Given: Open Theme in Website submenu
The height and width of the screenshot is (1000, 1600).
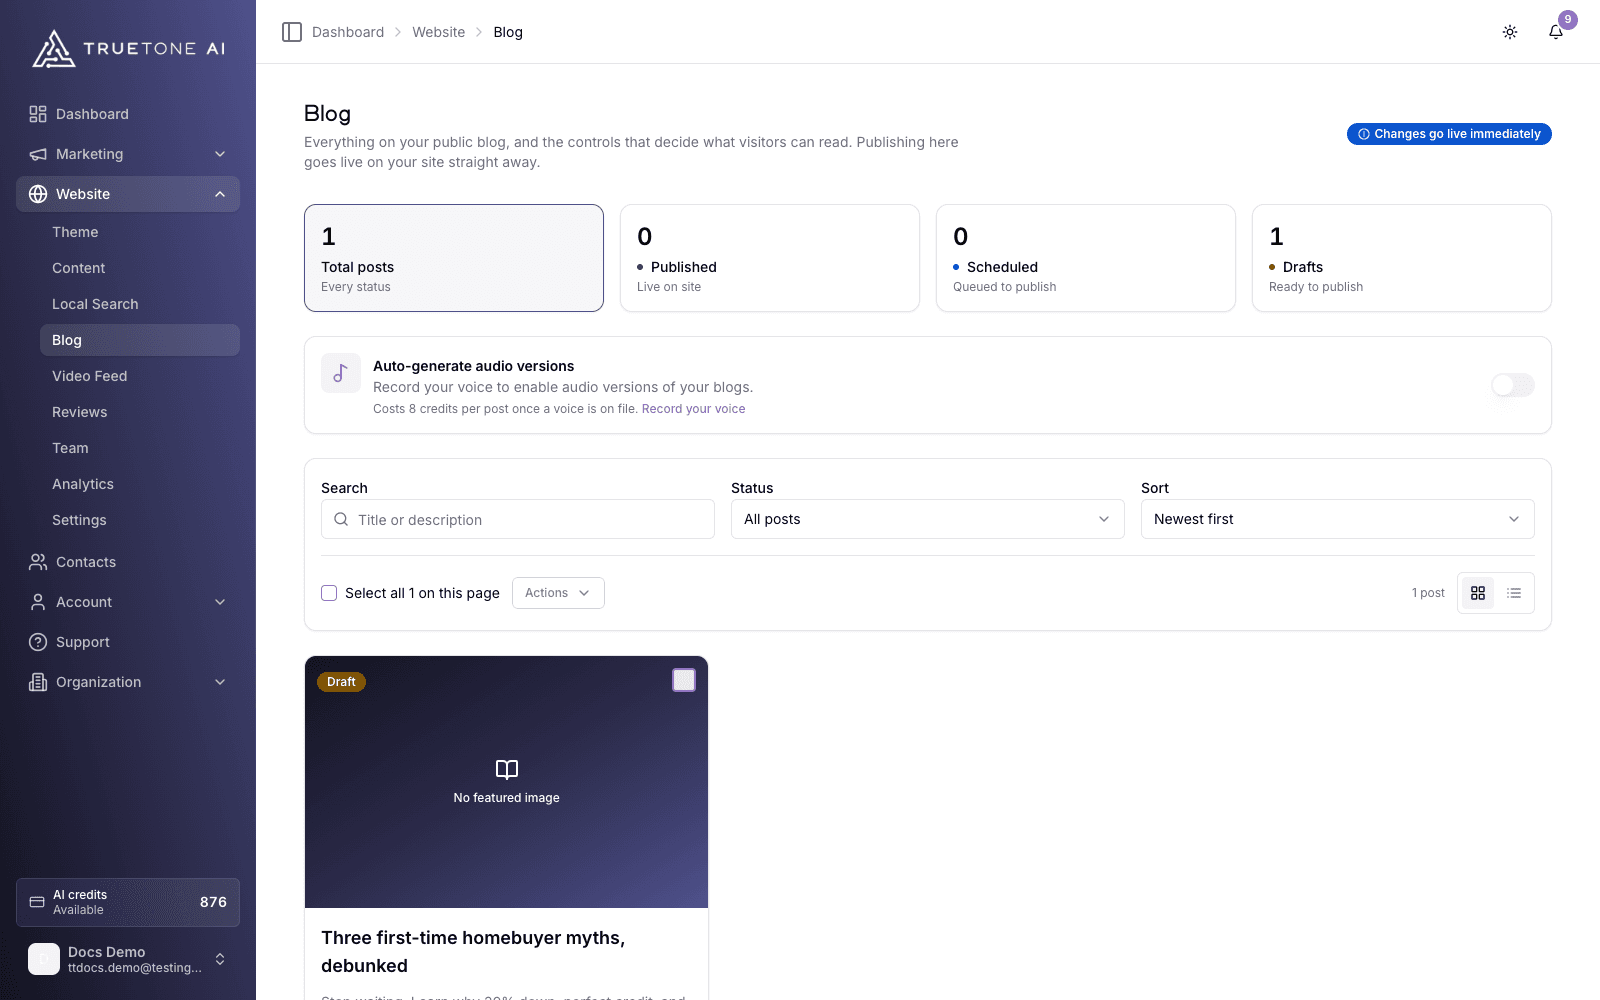Looking at the screenshot, I should pyautogui.click(x=140, y=232).
